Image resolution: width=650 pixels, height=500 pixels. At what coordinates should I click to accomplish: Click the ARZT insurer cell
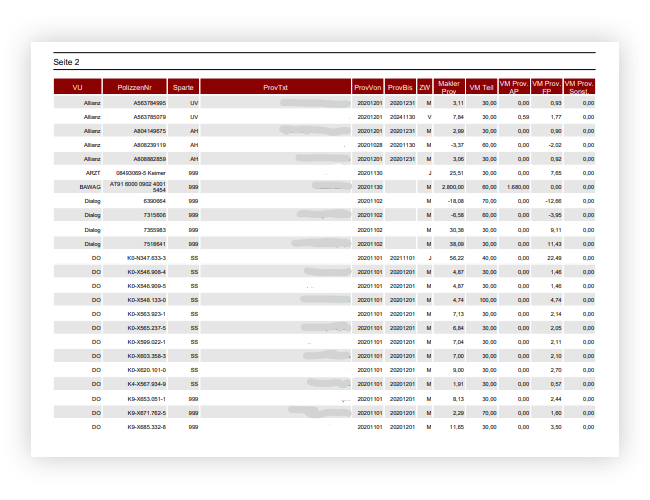(x=93, y=173)
